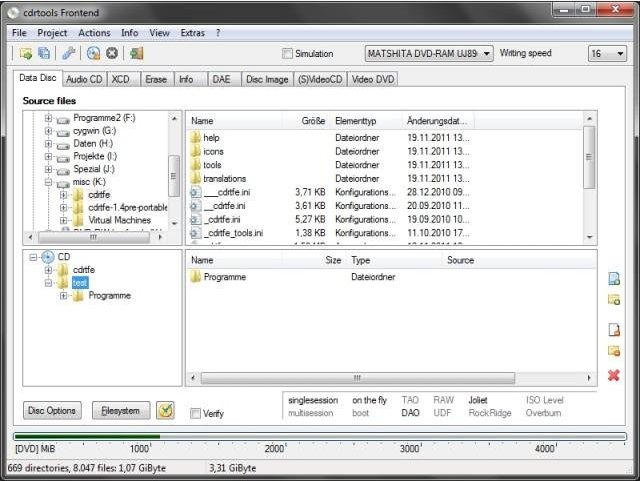This screenshot has height=481, width=640.
Task: Open the Extras menu
Action: 193,33
